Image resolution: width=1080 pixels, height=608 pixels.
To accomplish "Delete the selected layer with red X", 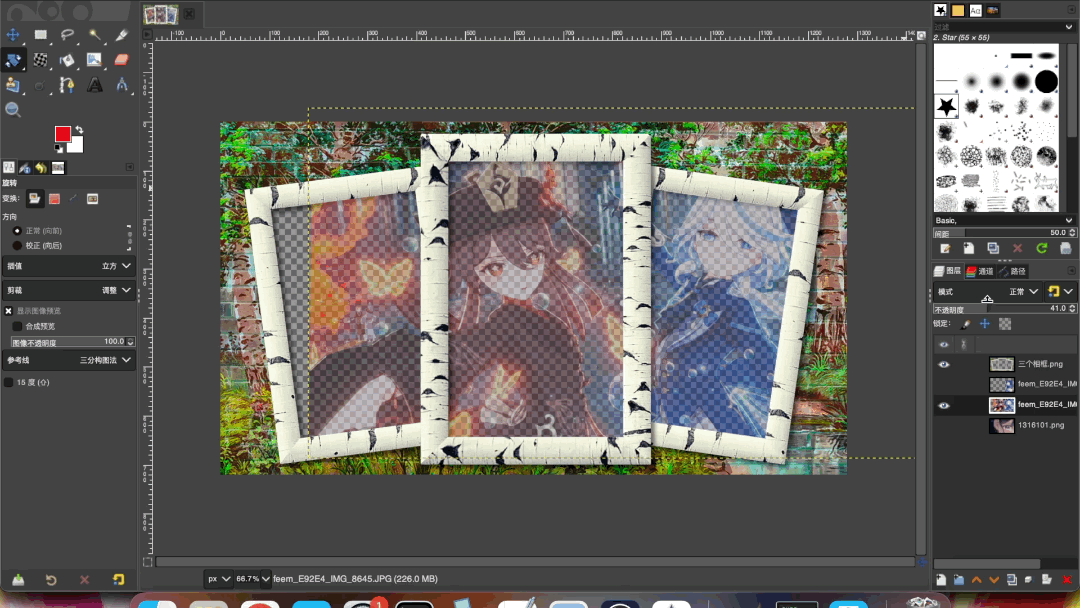I will (x=1067, y=580).
